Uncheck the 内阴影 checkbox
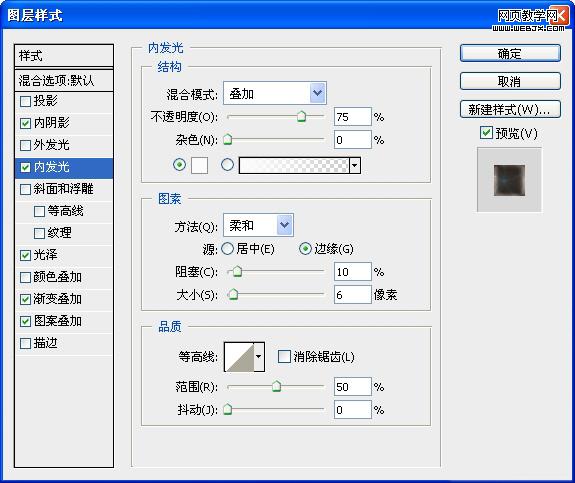 pos(25,123)
